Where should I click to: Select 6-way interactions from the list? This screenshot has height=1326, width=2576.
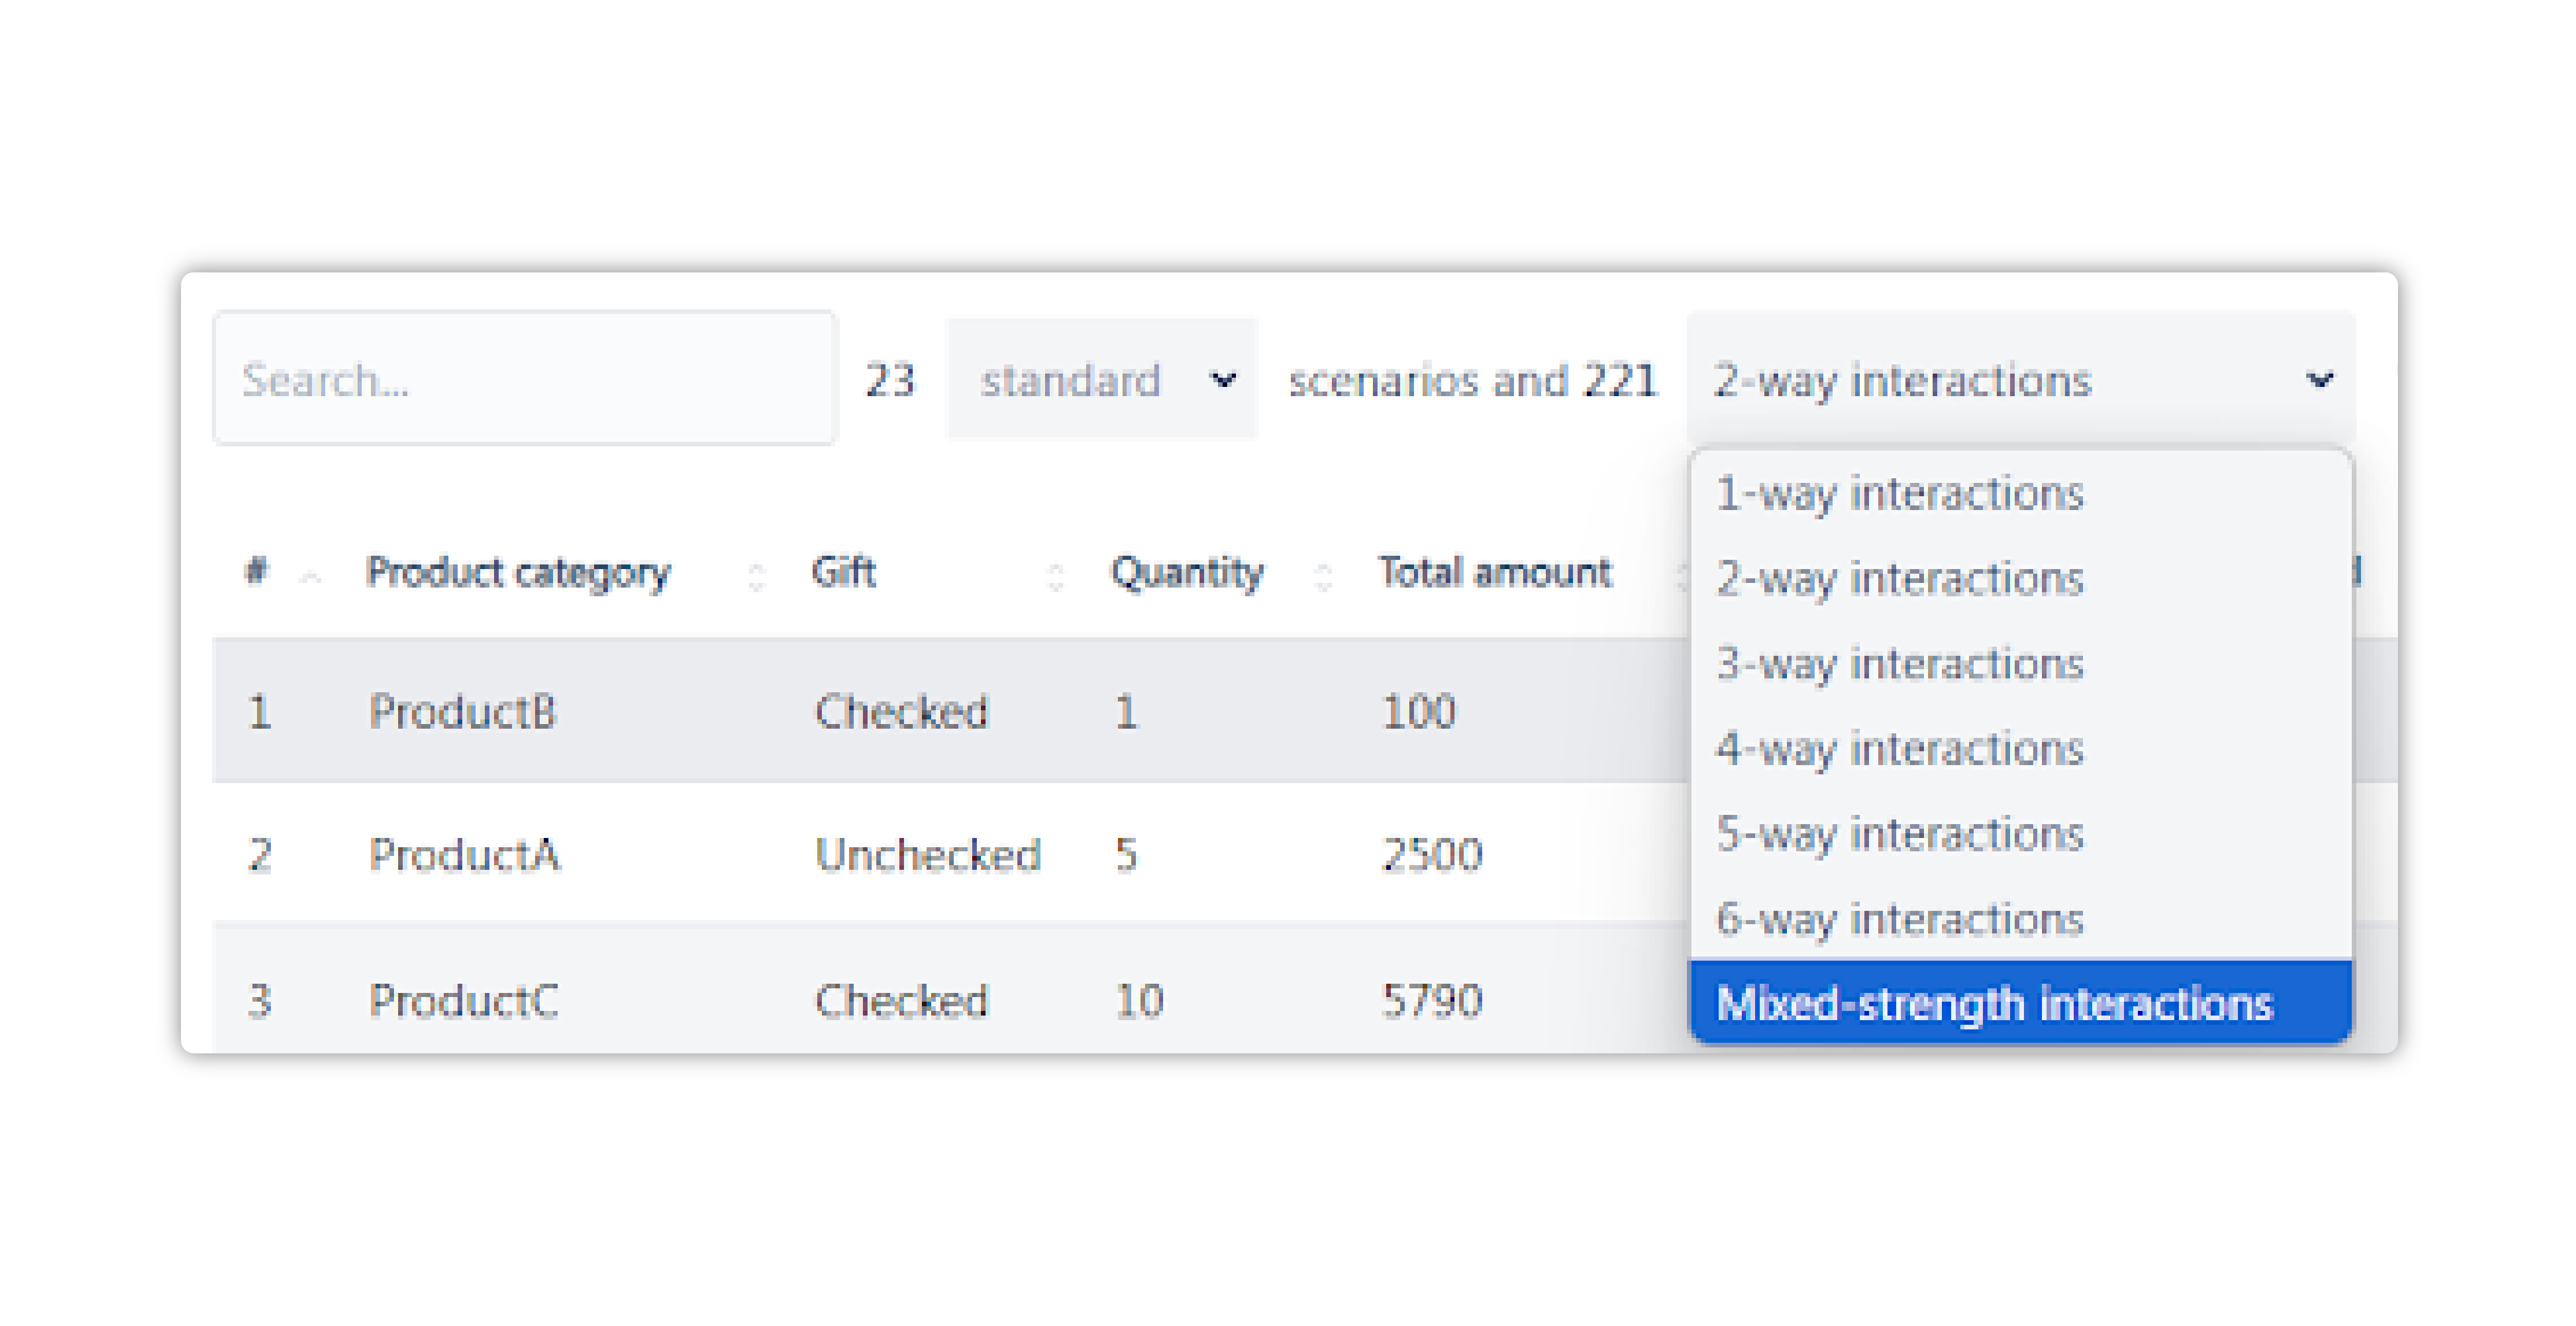pyautogui.click(x=1900, y=919)
